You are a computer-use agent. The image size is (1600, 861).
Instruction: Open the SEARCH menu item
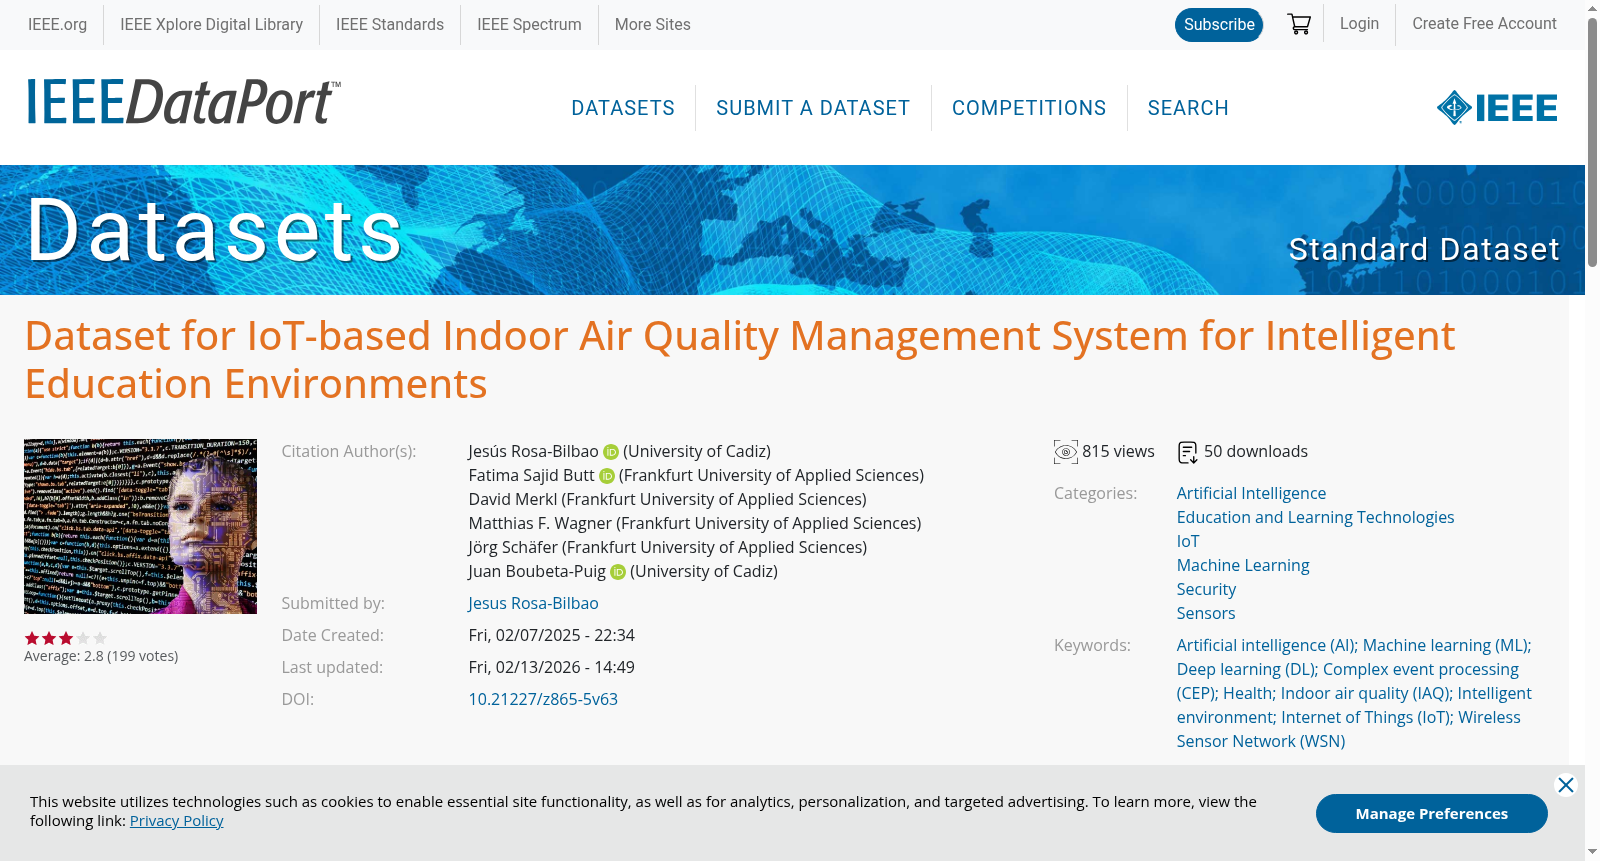[1188, 108]
